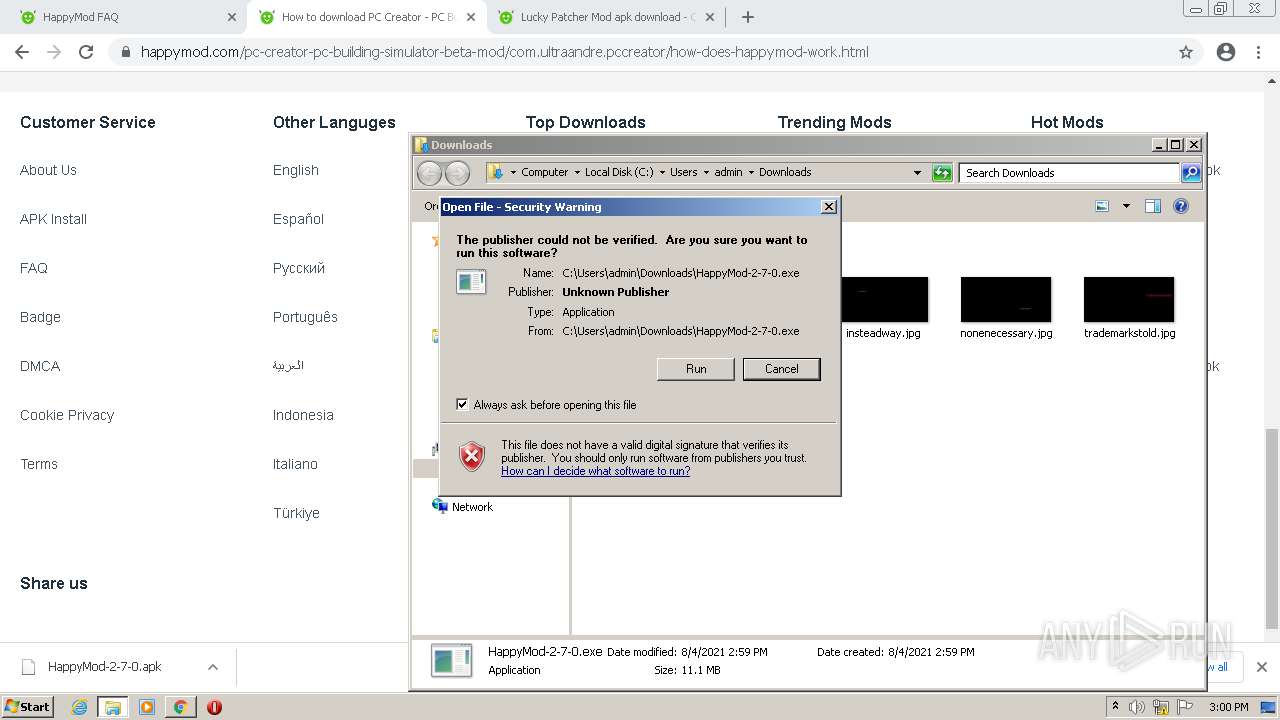
Task: Toggle the Explorer preview pane icon
Action: pyautogui.click(x=1153, y=206)
